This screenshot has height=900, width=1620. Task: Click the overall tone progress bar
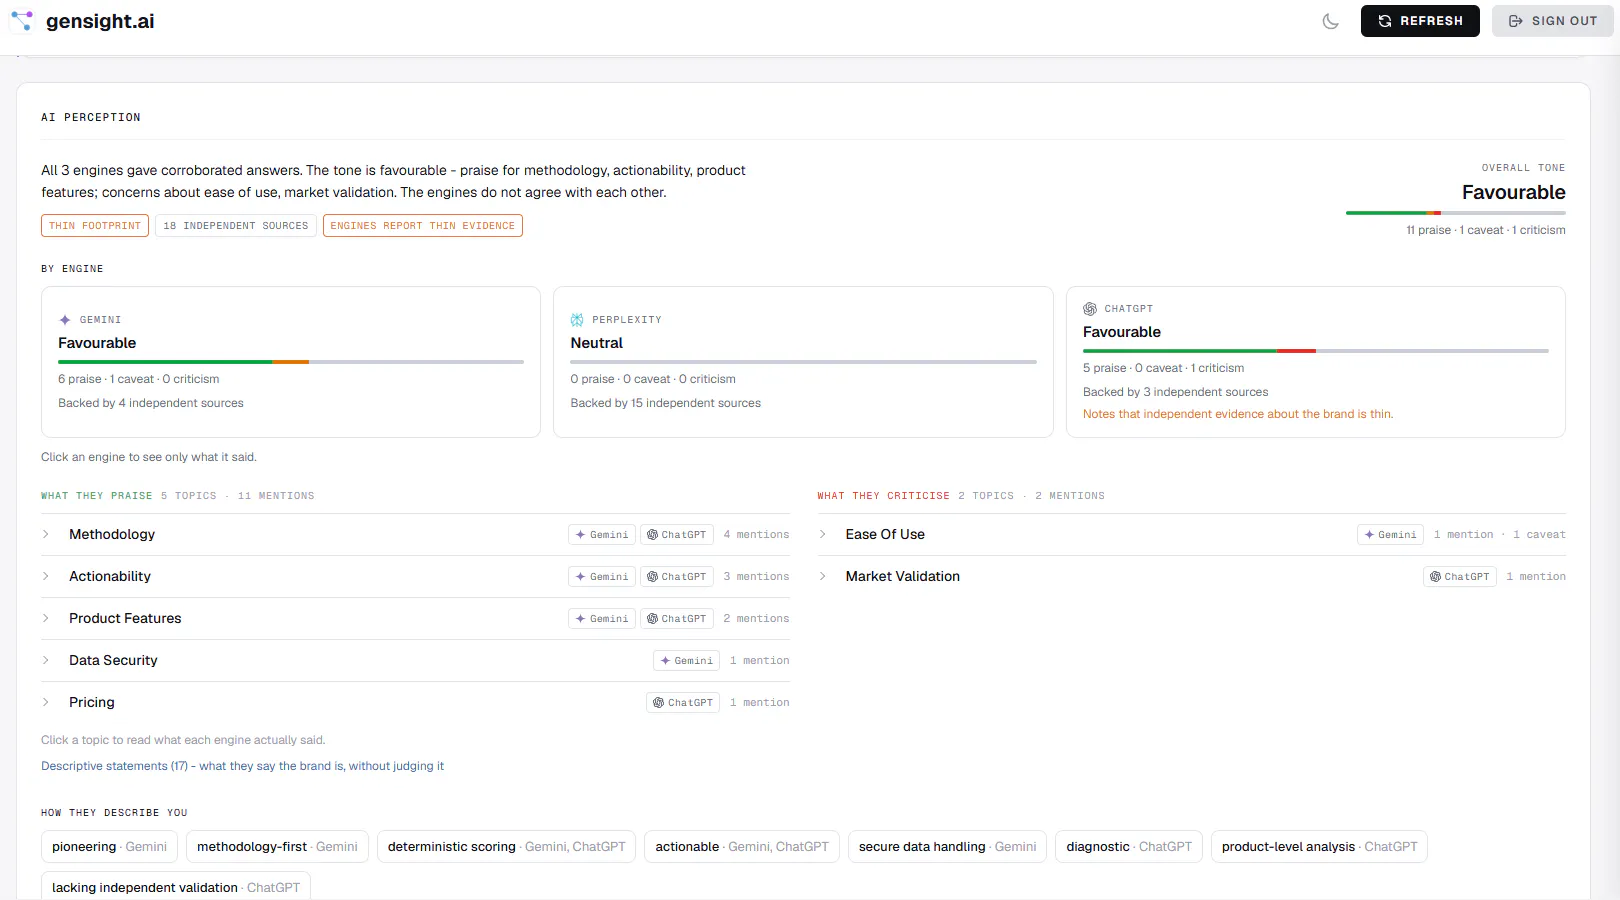tap(1456, 213)
